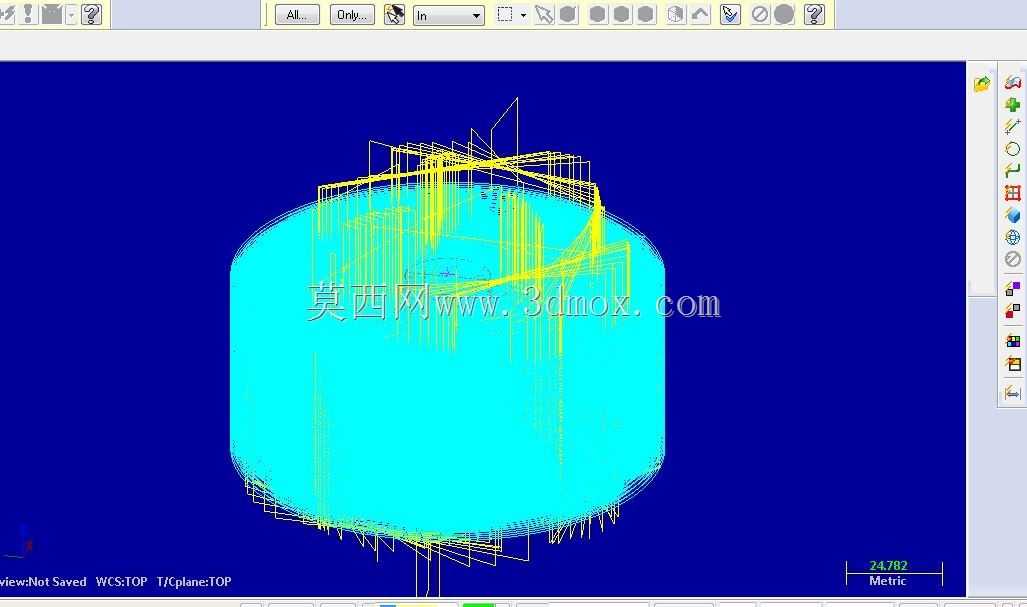1027x607 pixels.
Task: Click the solid body selection icon next to arrow
Action: [x=569, y=14]
